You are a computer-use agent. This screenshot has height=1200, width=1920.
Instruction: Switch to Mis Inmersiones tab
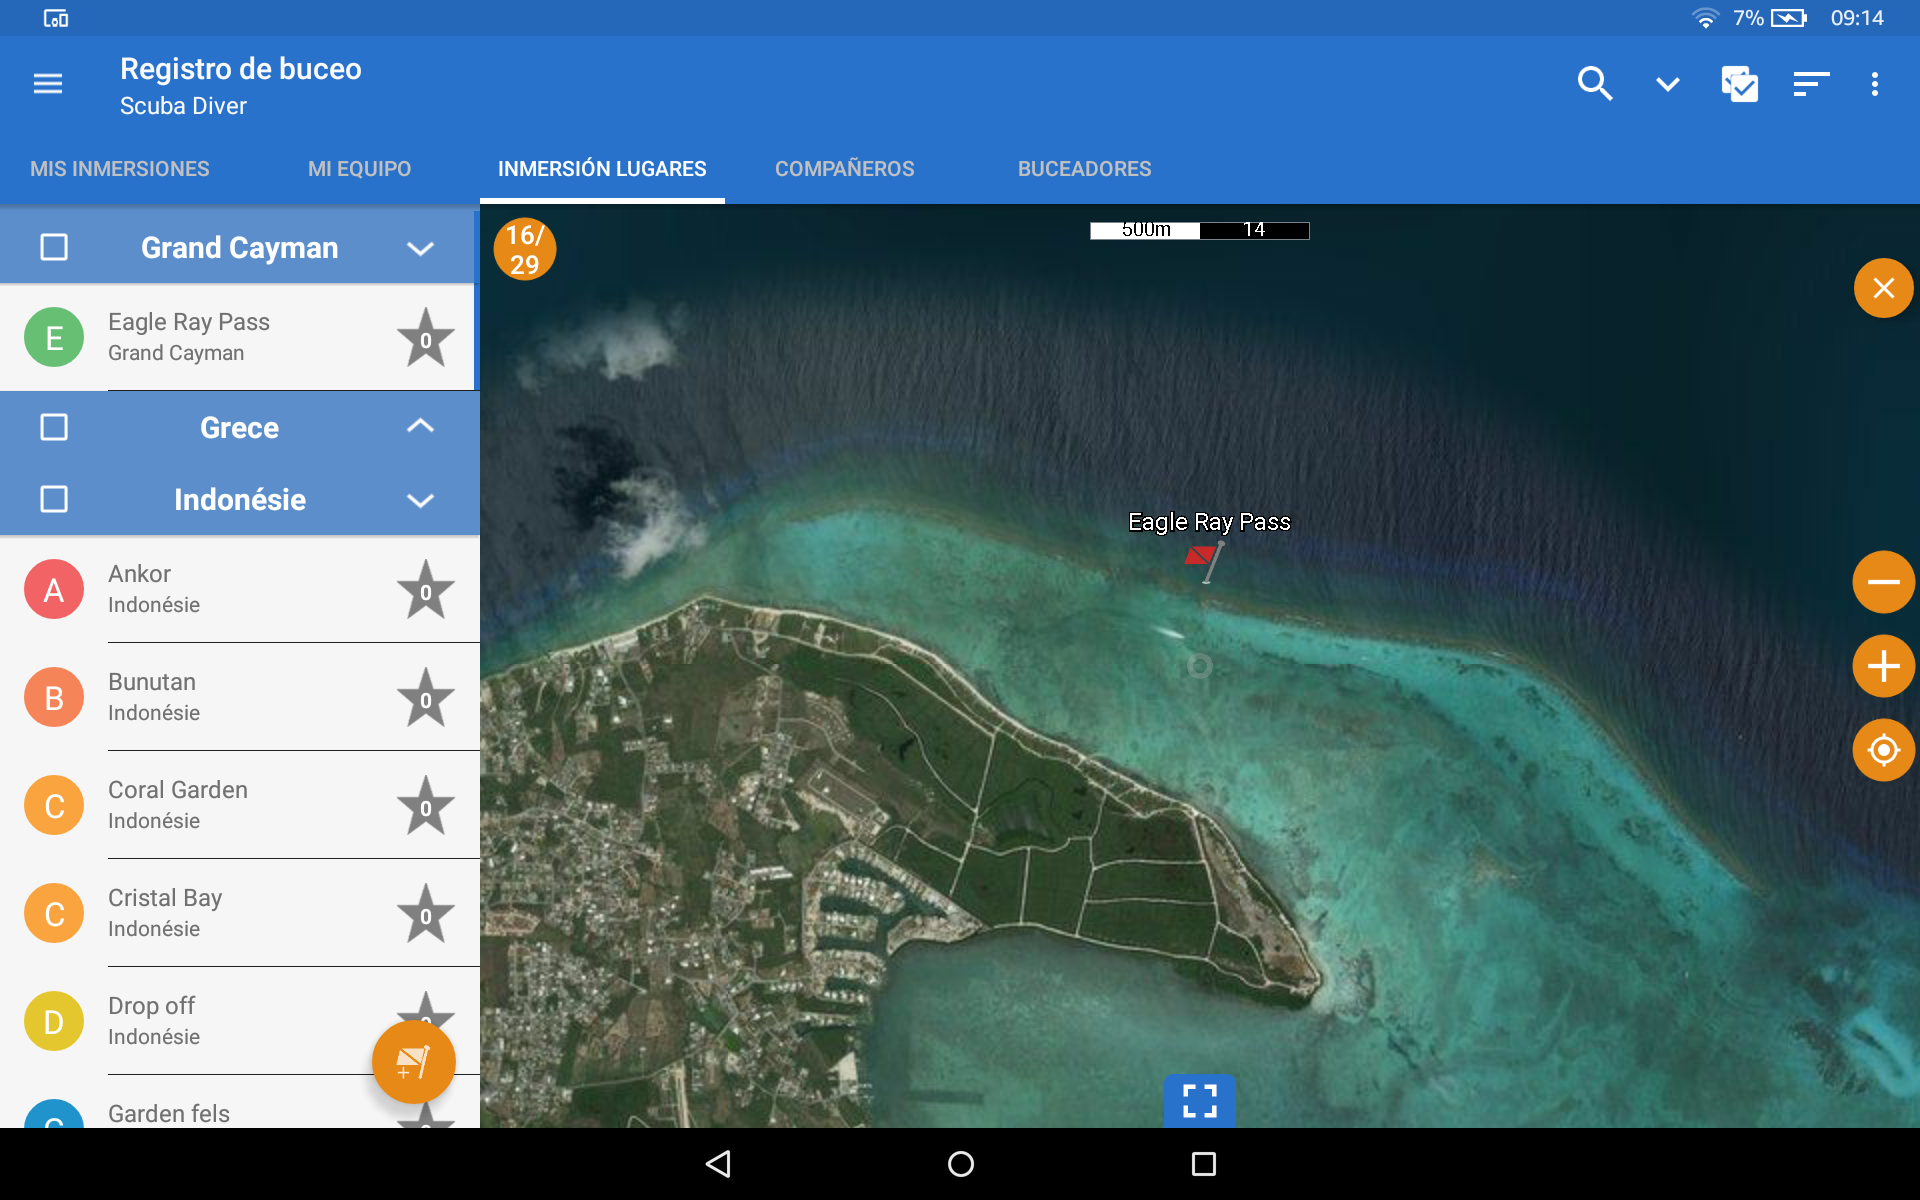[x=120, y=169]
